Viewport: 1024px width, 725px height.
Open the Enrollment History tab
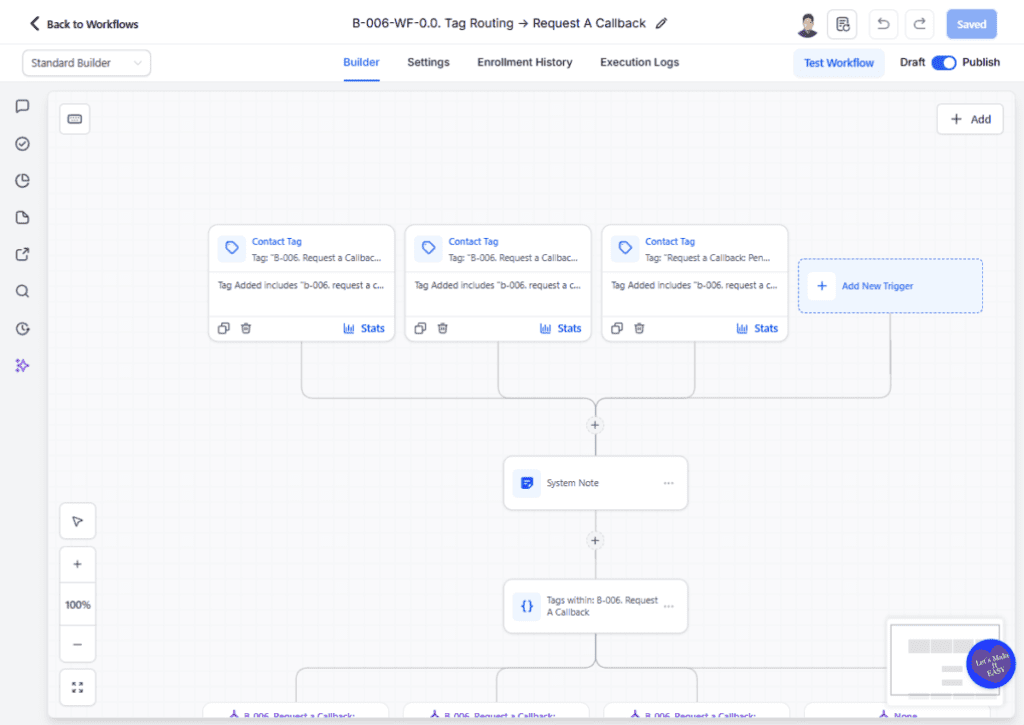pyautogui.click(x=524, y=62)
